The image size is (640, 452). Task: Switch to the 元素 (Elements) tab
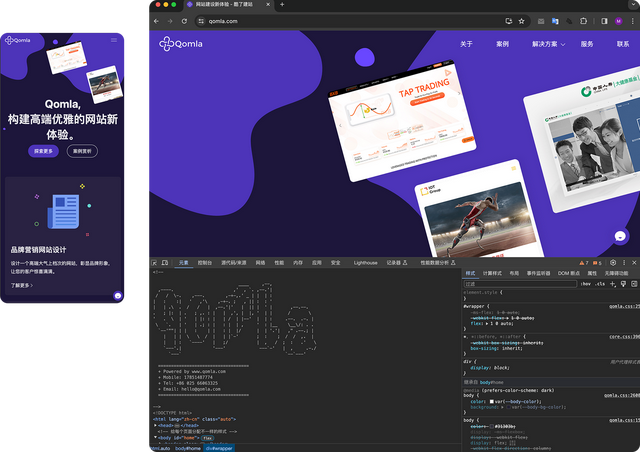(184, 263)
